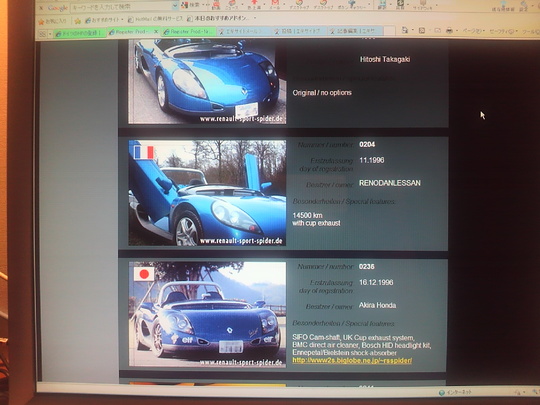540x405 pixels.
Task: Open the tab list dropdown arrow next to Quick Tabs
Action: pyautogui.click(x=50, y=34)
